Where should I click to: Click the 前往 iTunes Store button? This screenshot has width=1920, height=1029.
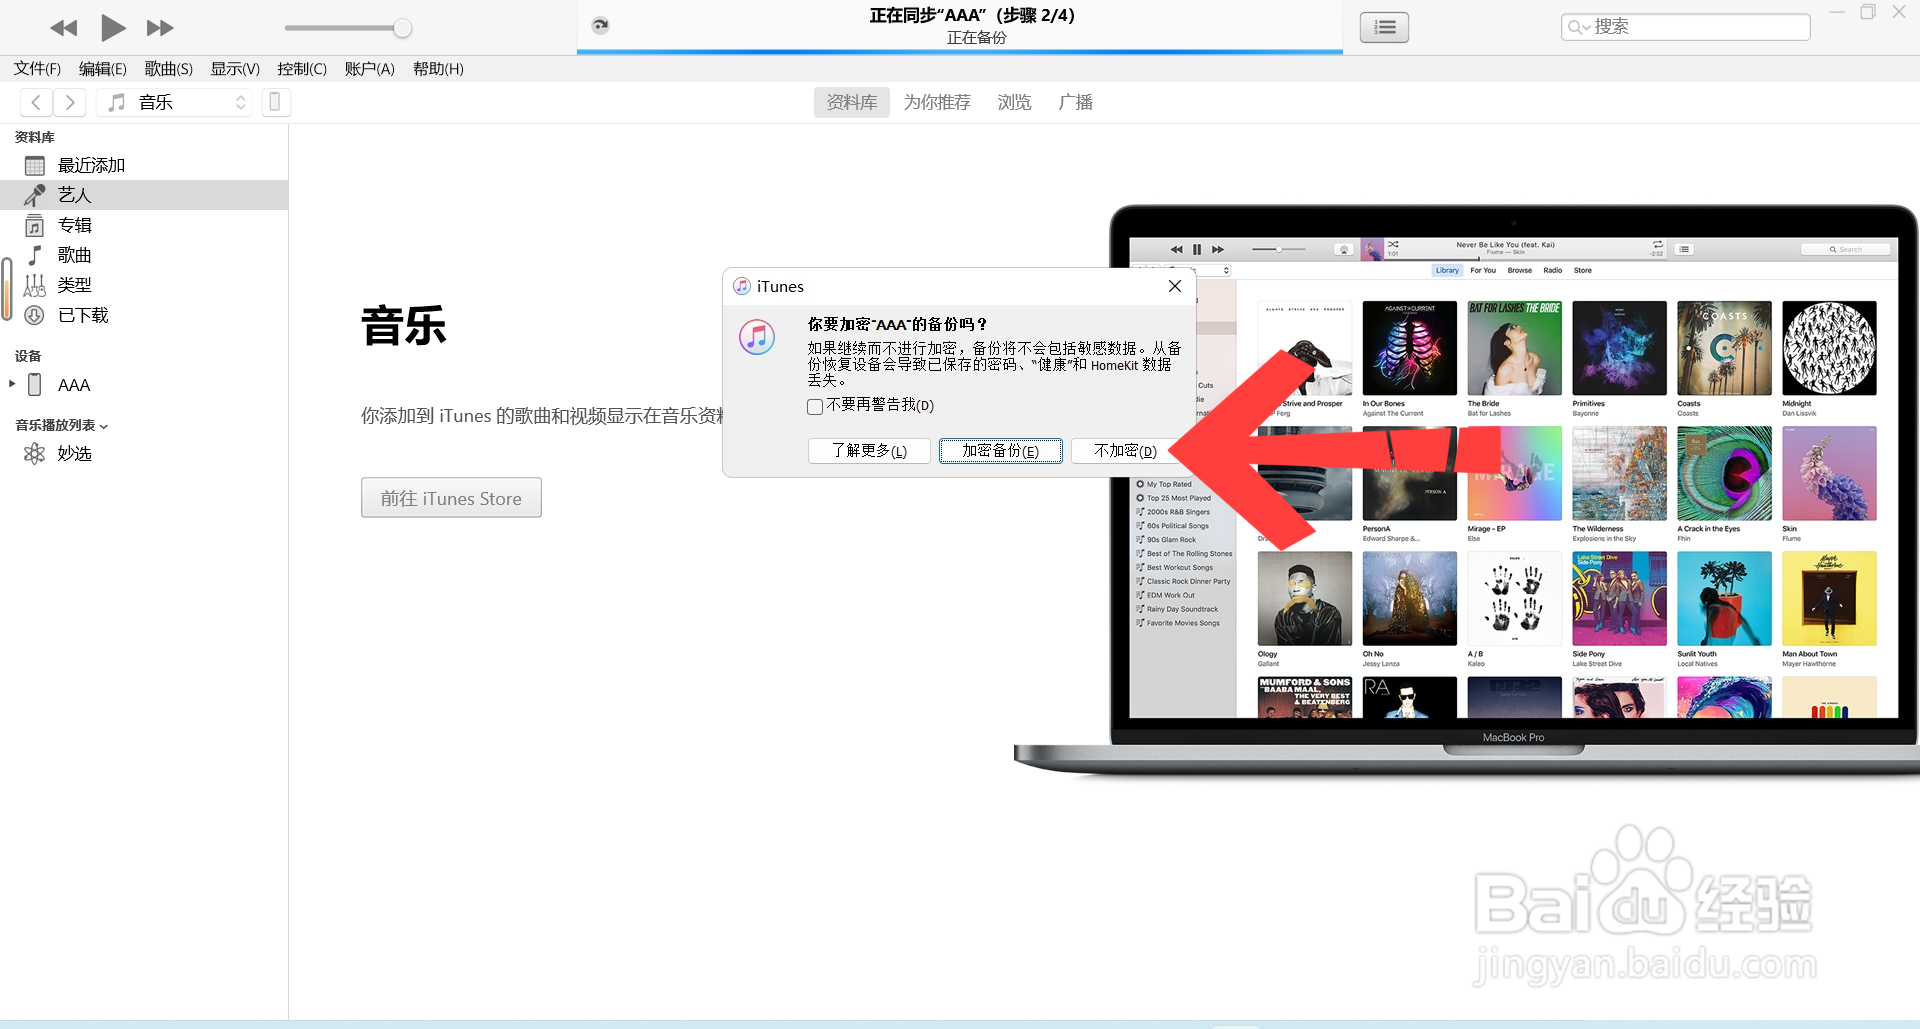[451, 498]
